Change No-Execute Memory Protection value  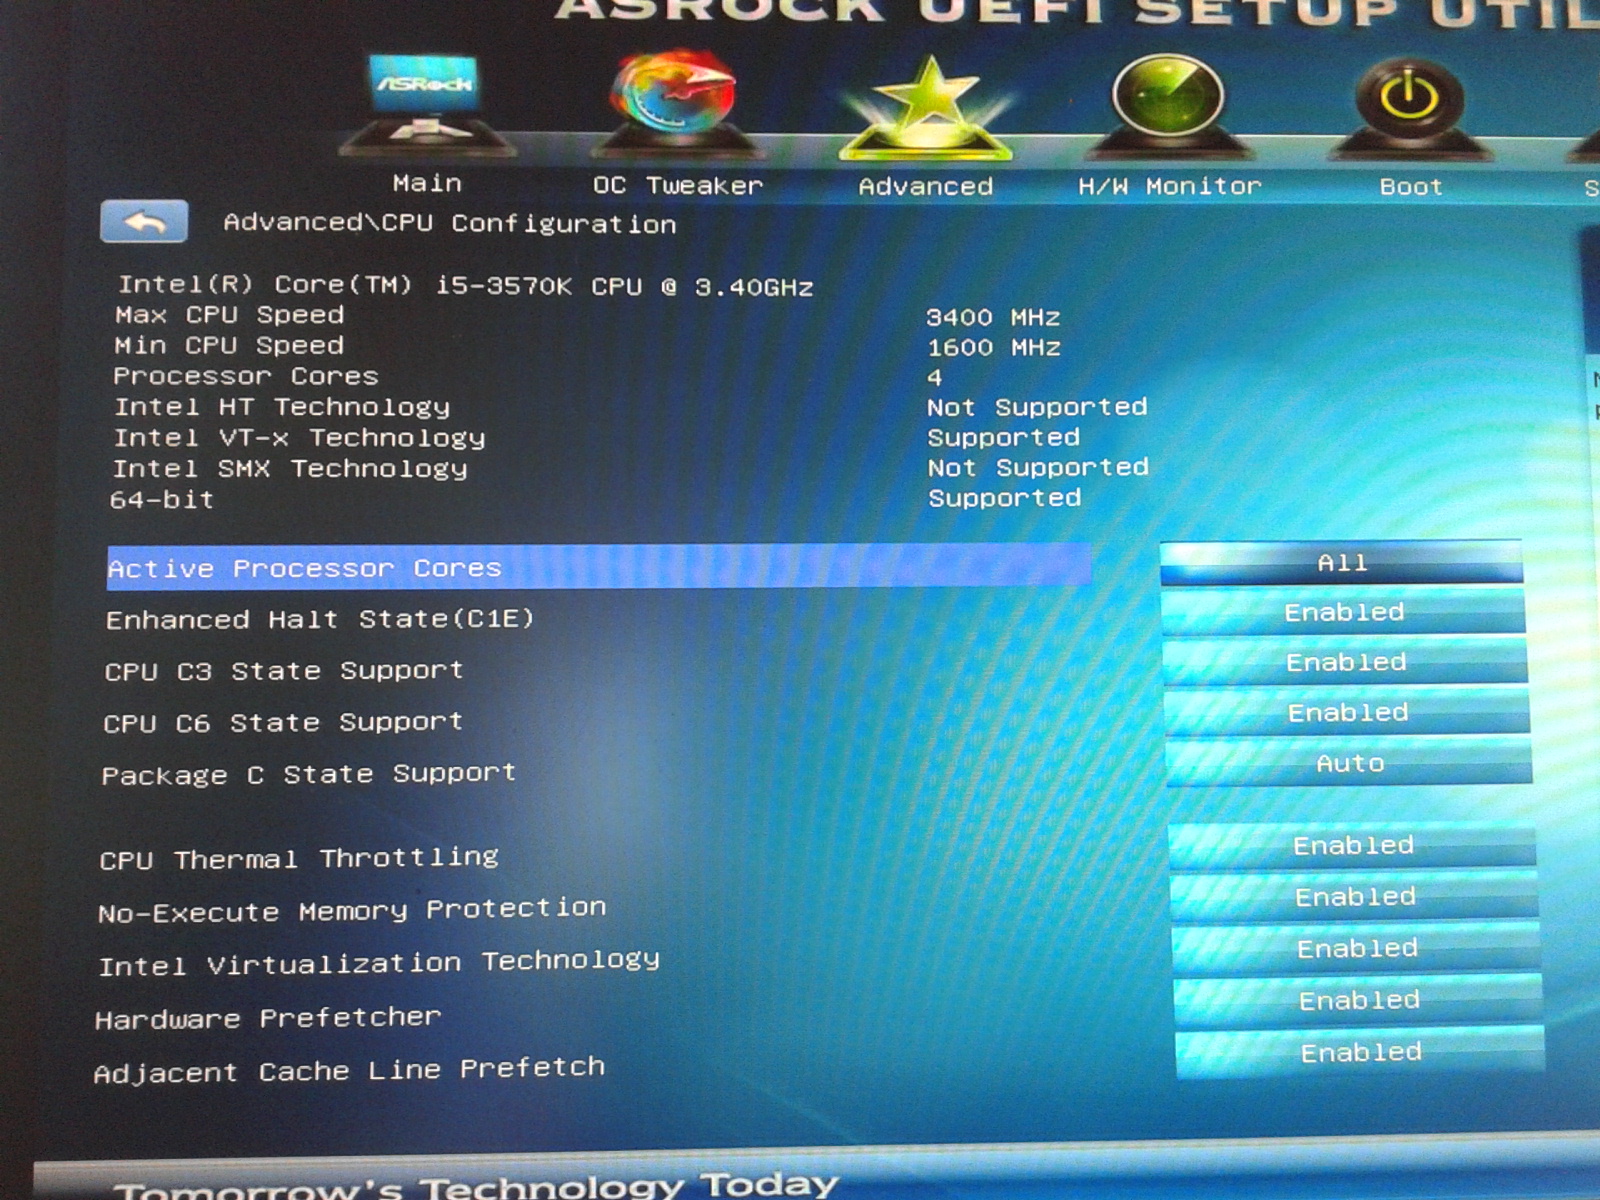tap(1355, 897)
